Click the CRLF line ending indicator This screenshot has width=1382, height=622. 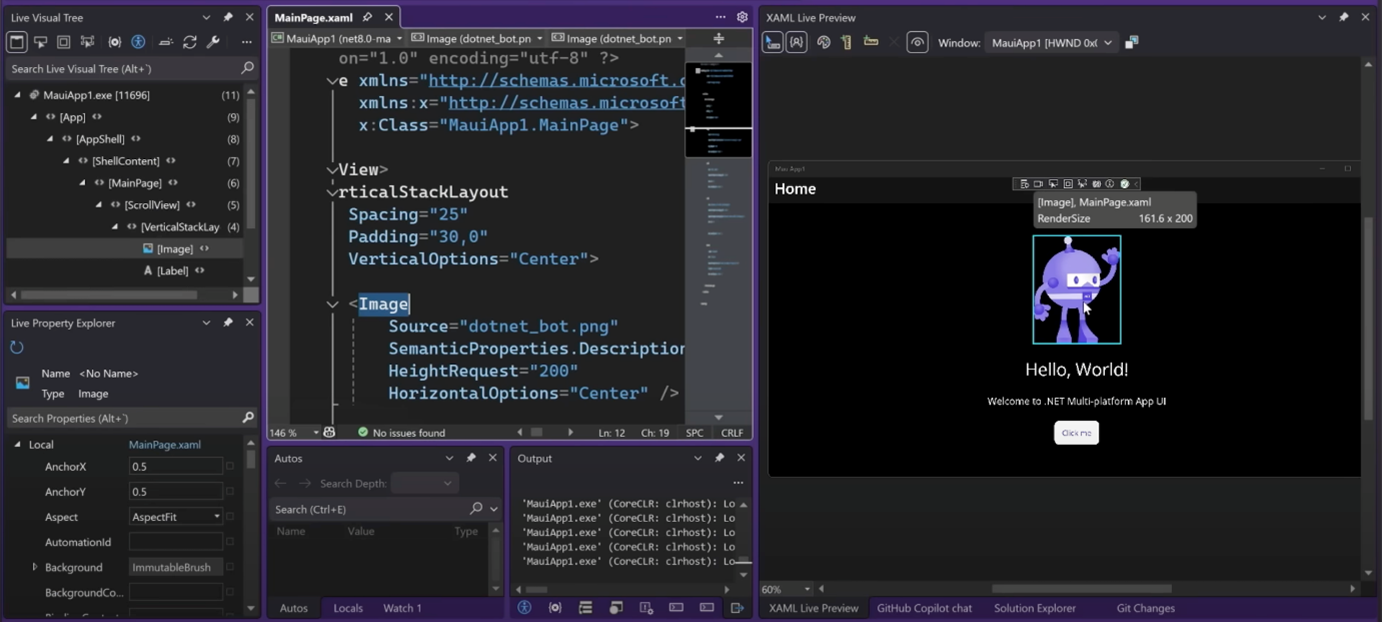click(x=732, y=433)
